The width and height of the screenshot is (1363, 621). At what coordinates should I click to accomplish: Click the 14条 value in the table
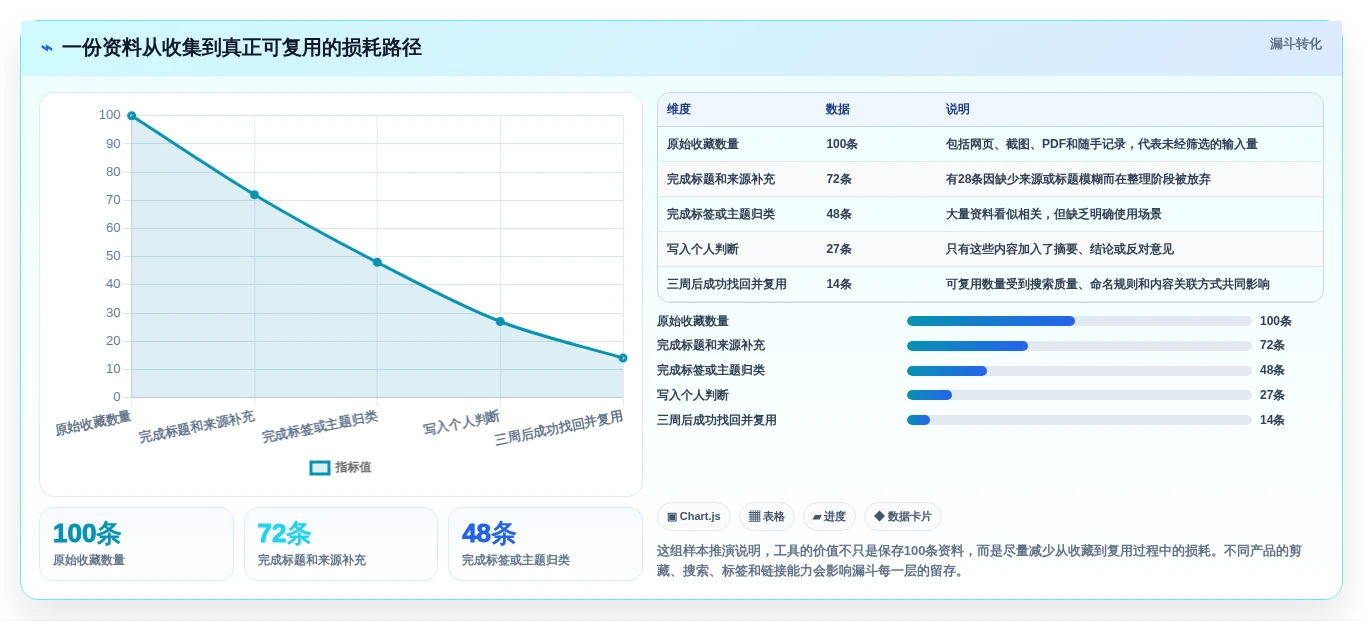(839, 284)
